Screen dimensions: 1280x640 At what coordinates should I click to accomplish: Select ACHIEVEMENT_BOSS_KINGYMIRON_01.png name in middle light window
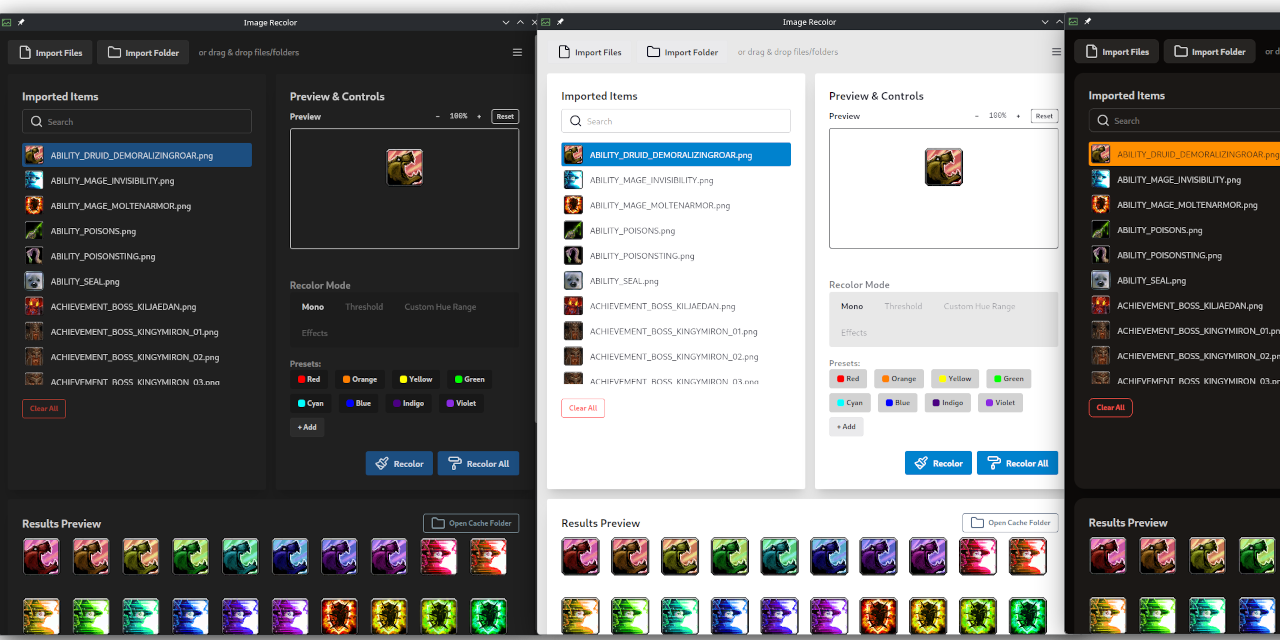click(674, 331)
